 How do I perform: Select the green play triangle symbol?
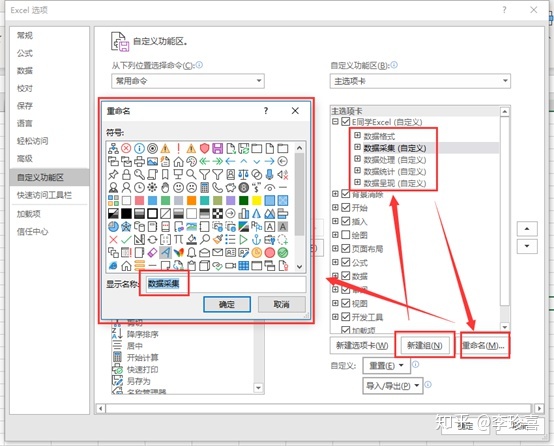coord(244,240)
